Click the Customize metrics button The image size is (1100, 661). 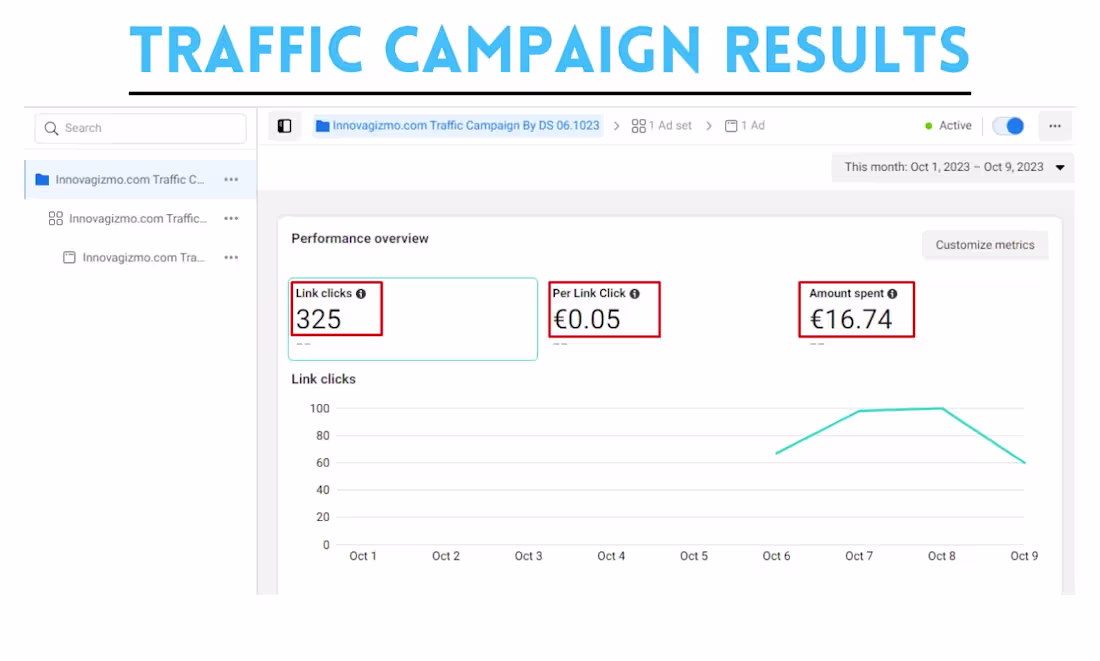point(984,245)
